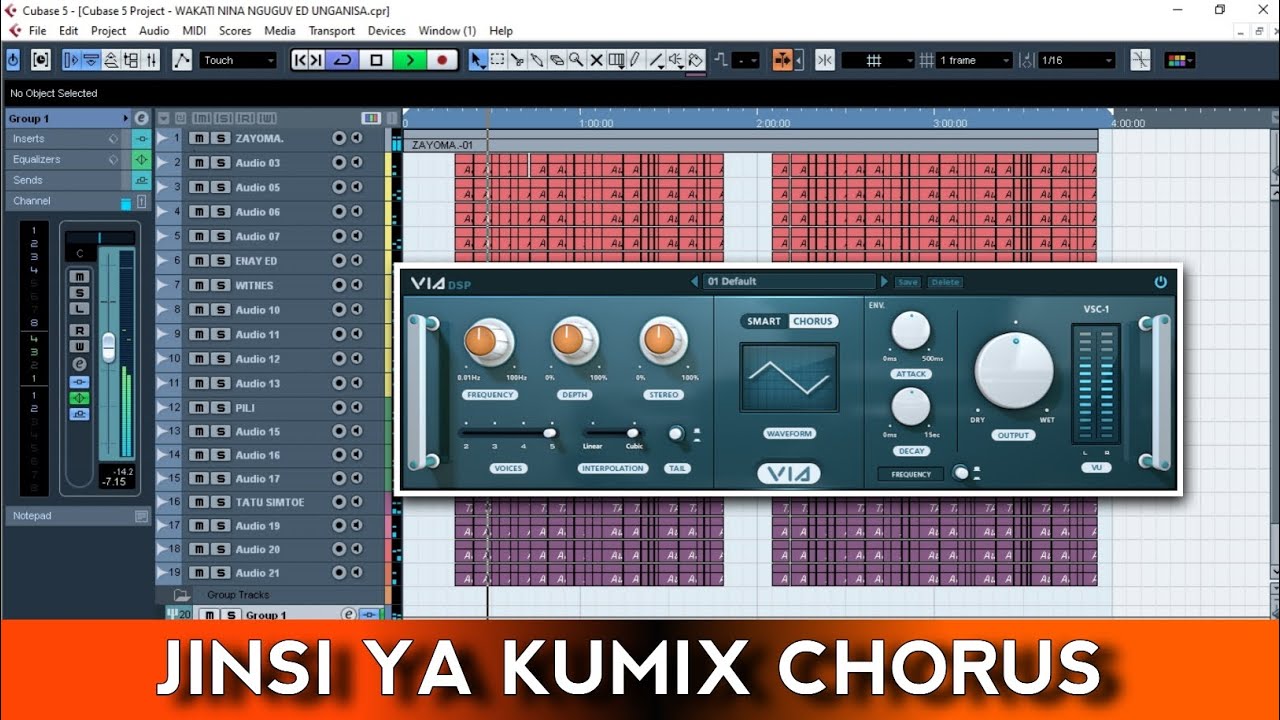This screenshot has width=1280, height=720.
Task: Click the VIA plugin Frequency knob
Action: click(x=487, y=342)
